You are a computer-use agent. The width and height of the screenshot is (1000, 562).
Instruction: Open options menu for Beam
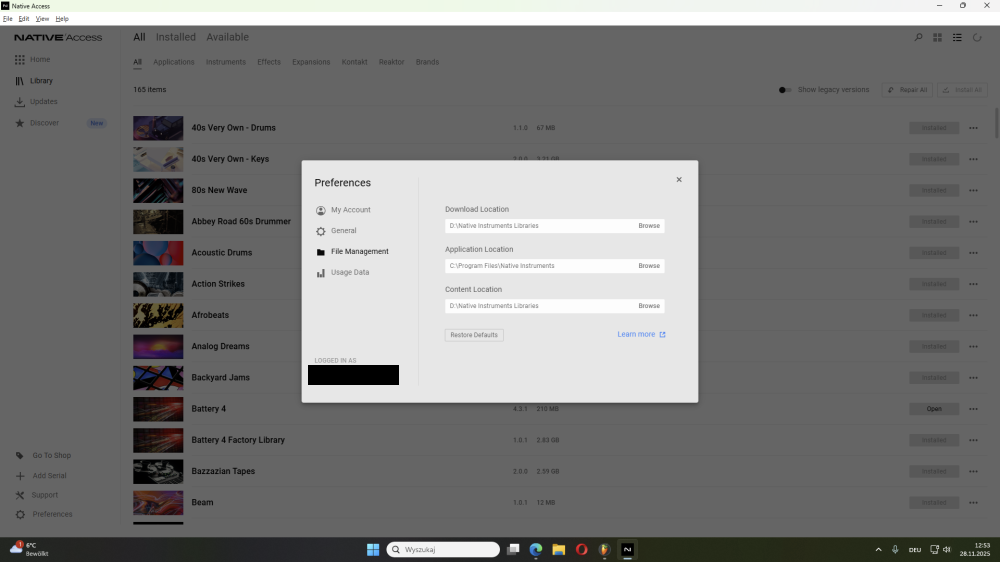(973, 503)
